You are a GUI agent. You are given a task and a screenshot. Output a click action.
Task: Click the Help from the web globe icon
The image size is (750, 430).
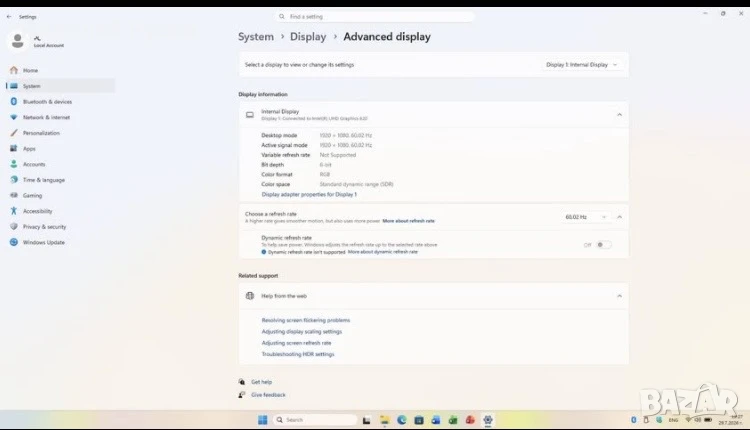[x=250, y=296]
